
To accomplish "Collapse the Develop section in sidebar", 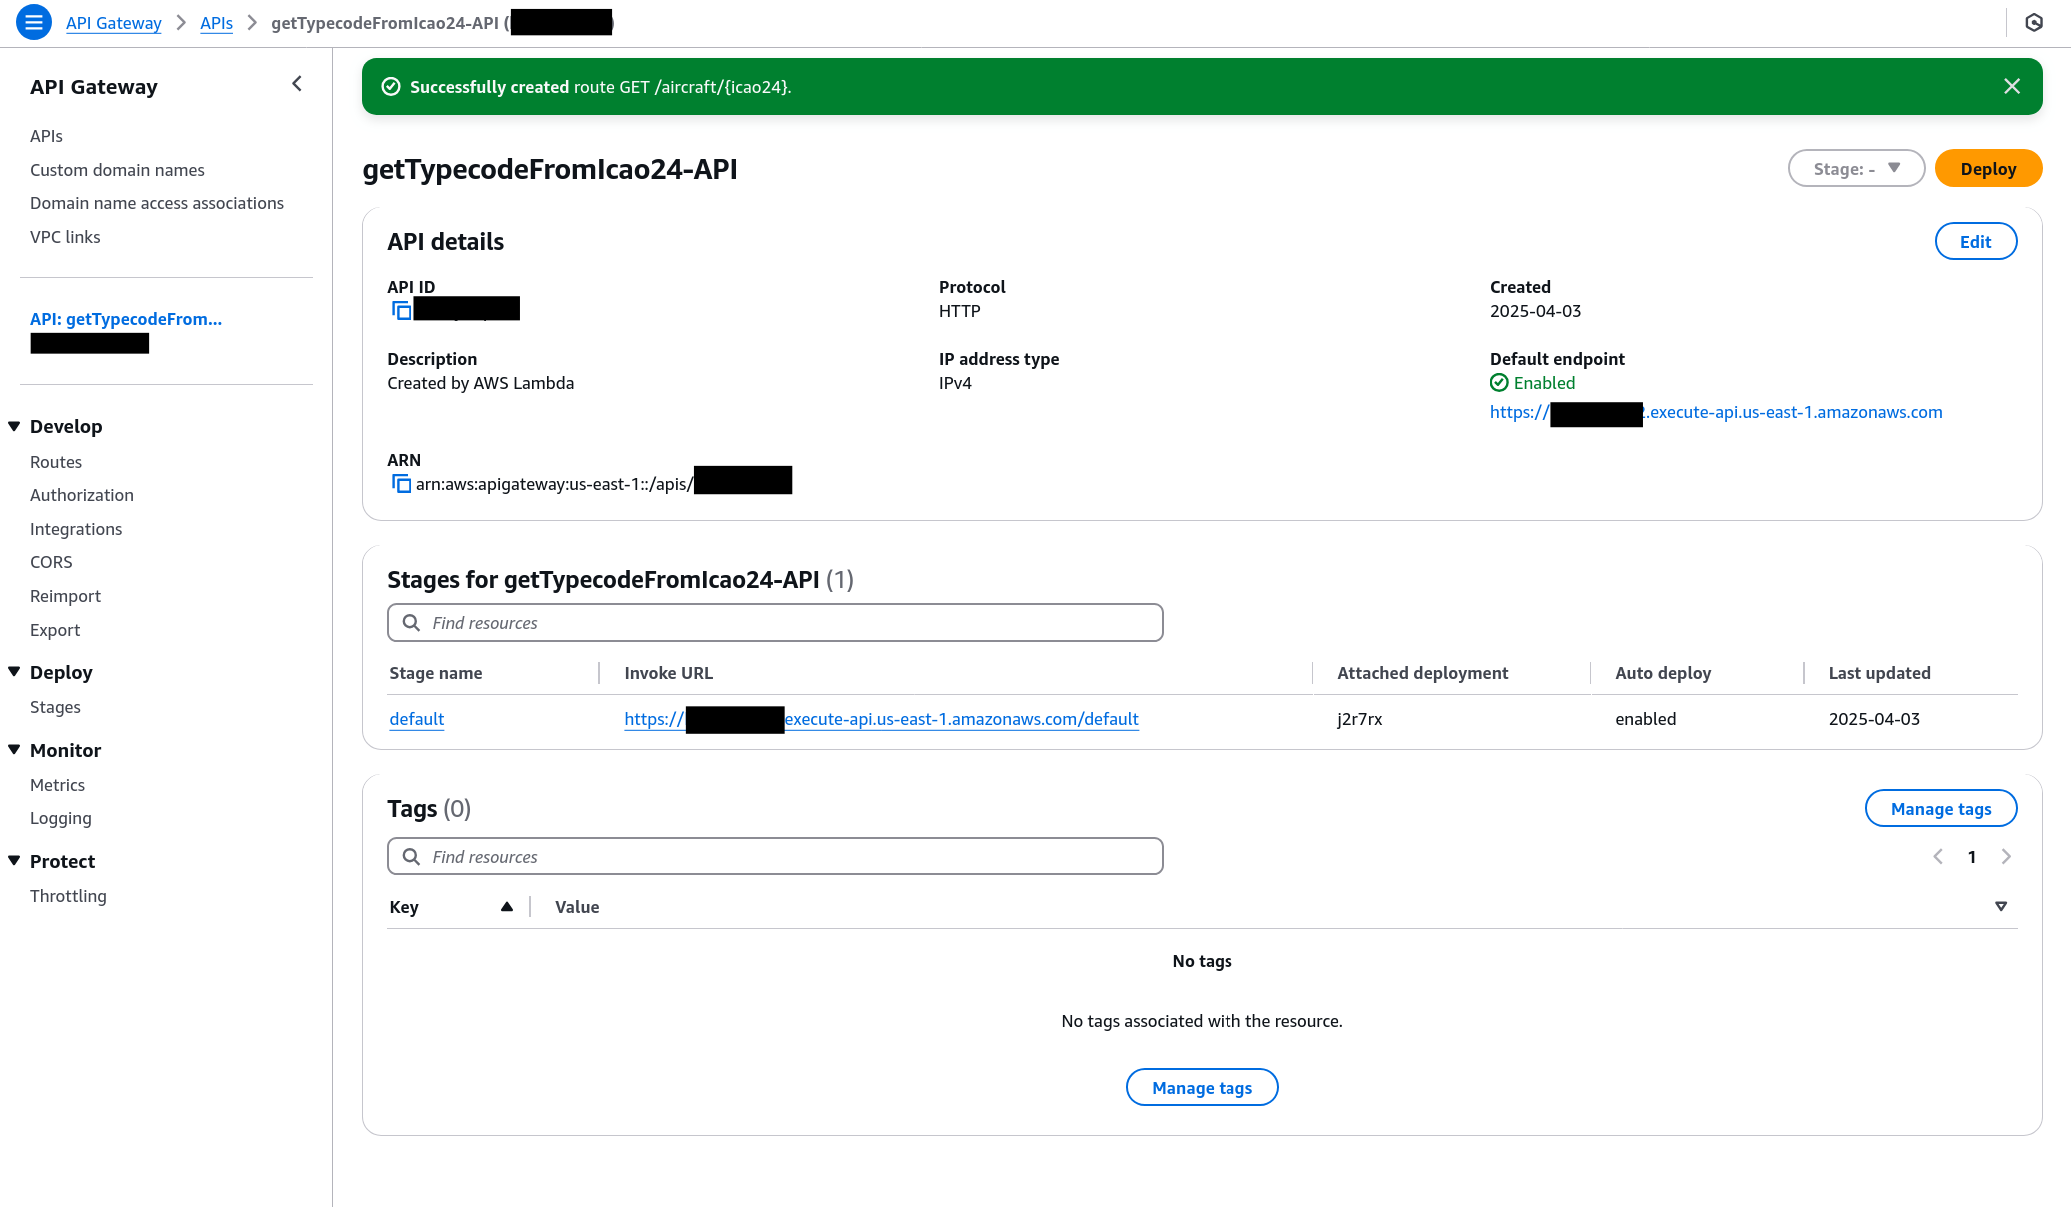I will click(14, 425).
